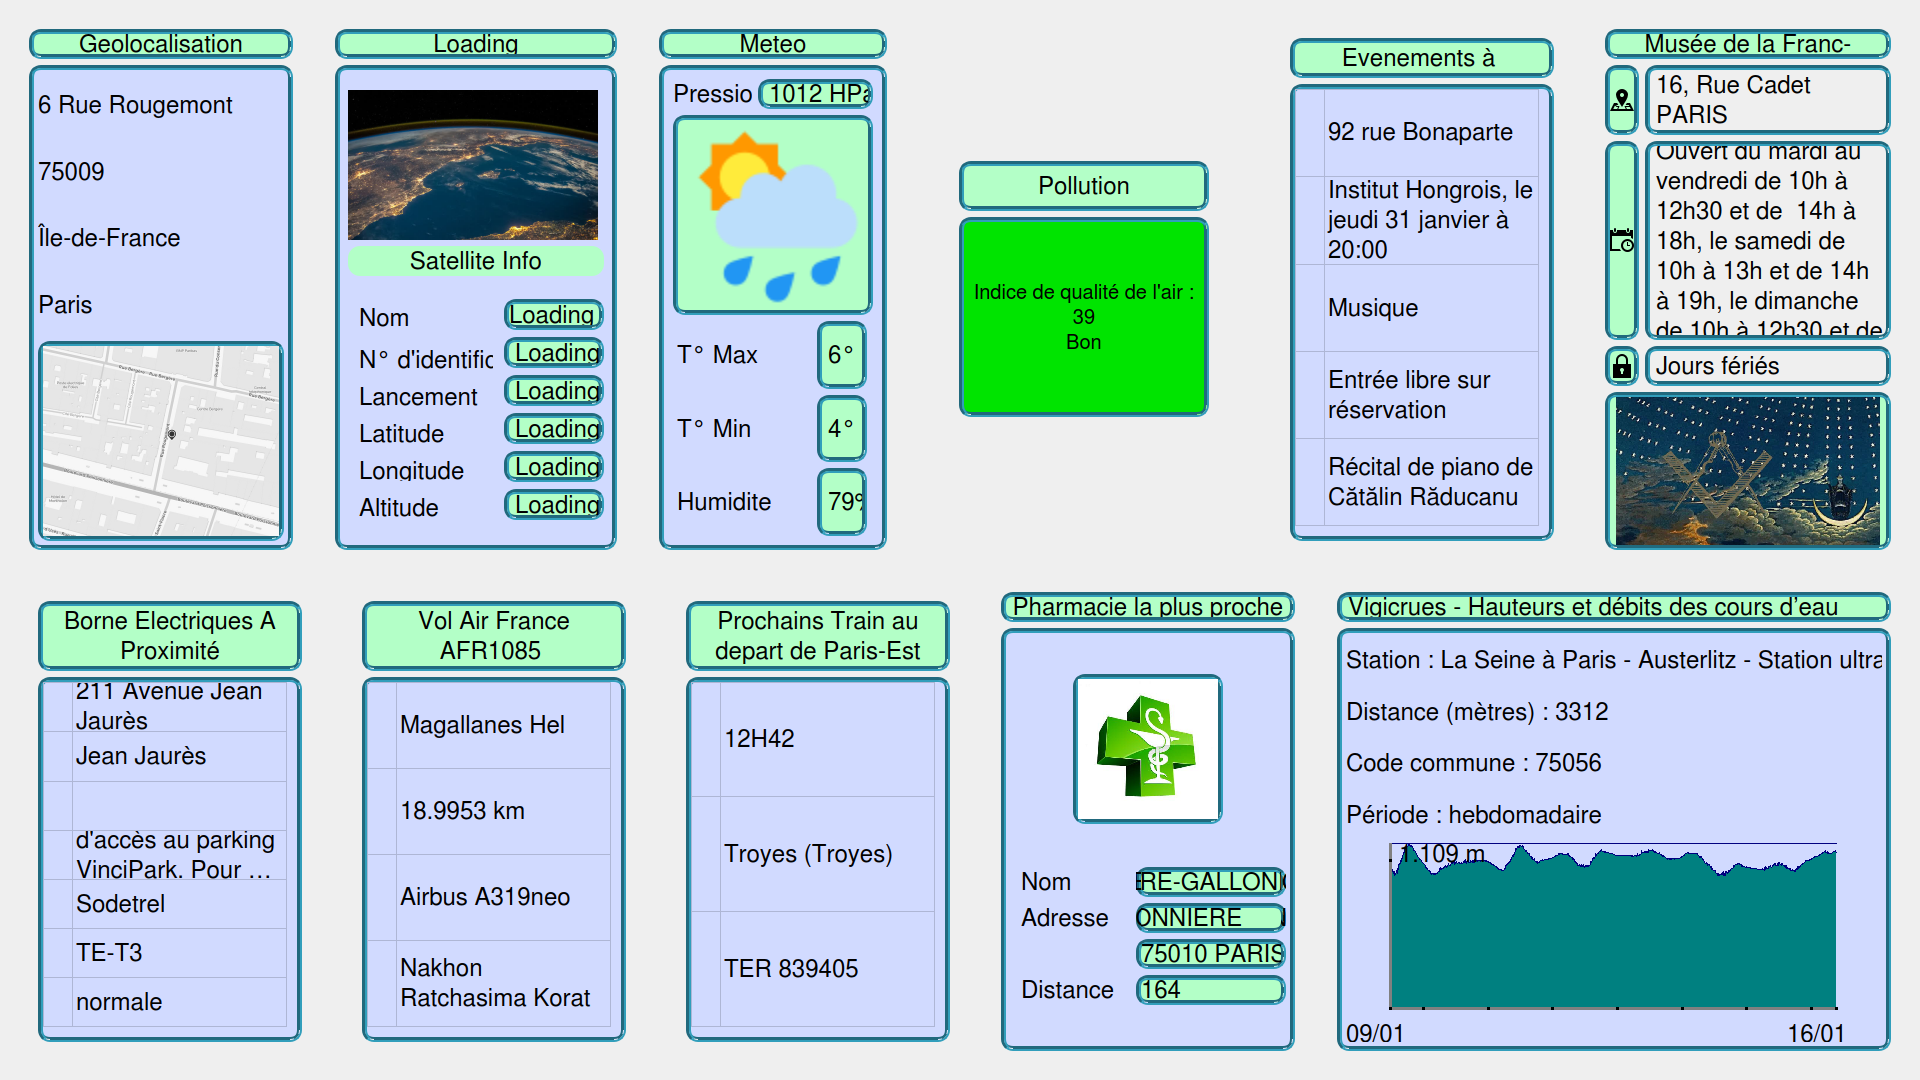This screenshot has height=1080, width=1920.
Task: Click the map pin icon beside the Rue Cadet address
Action: click(x=1621, y=100)
